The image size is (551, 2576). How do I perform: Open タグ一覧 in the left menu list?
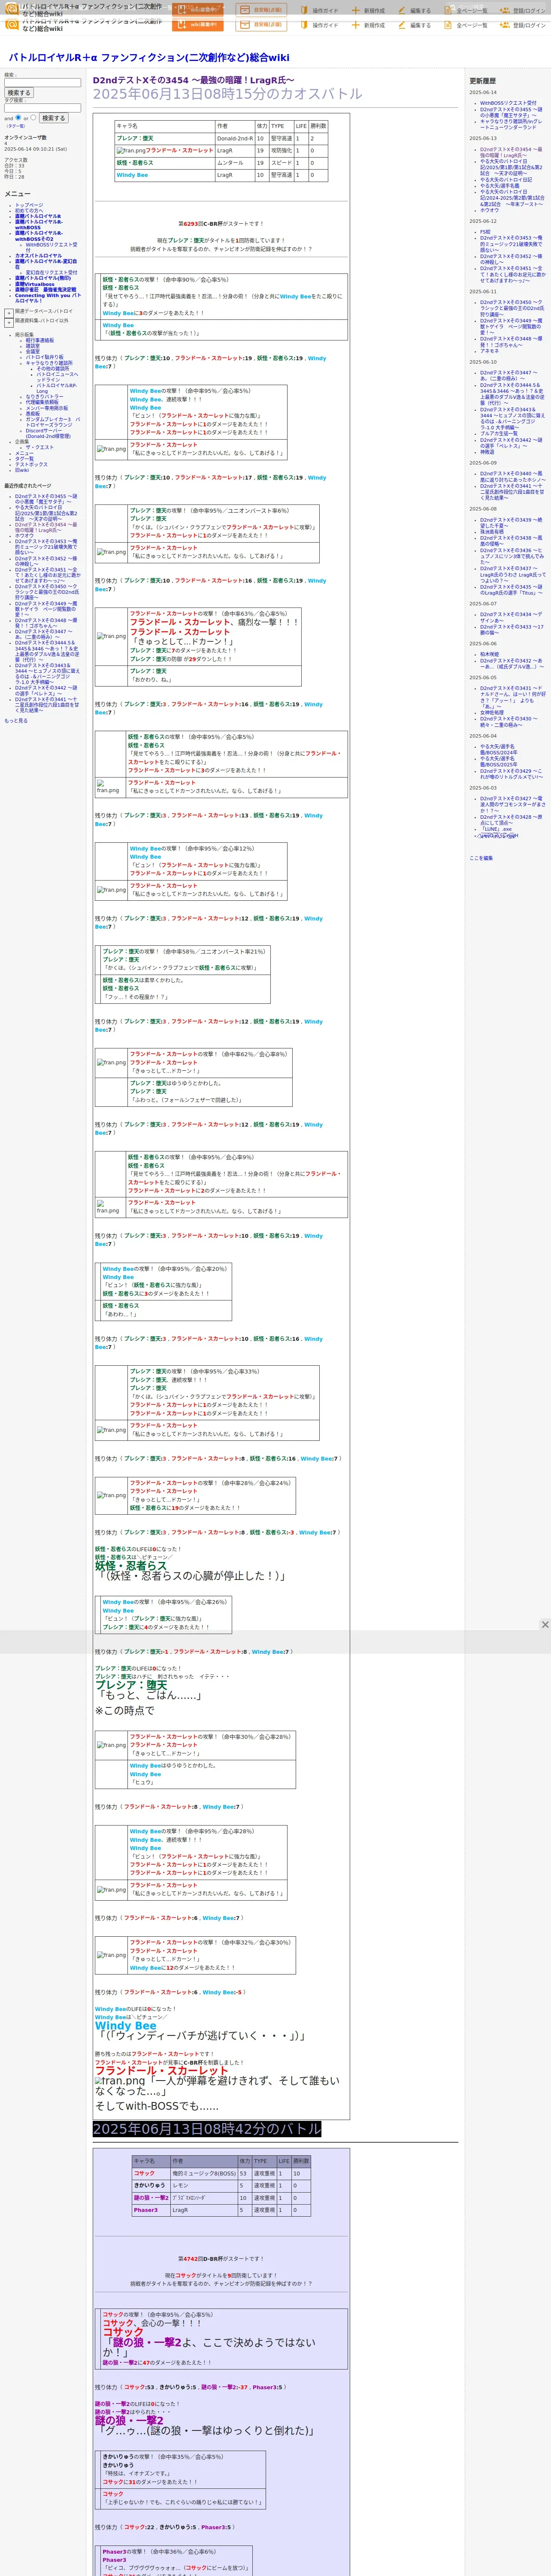tap(24, 459)
